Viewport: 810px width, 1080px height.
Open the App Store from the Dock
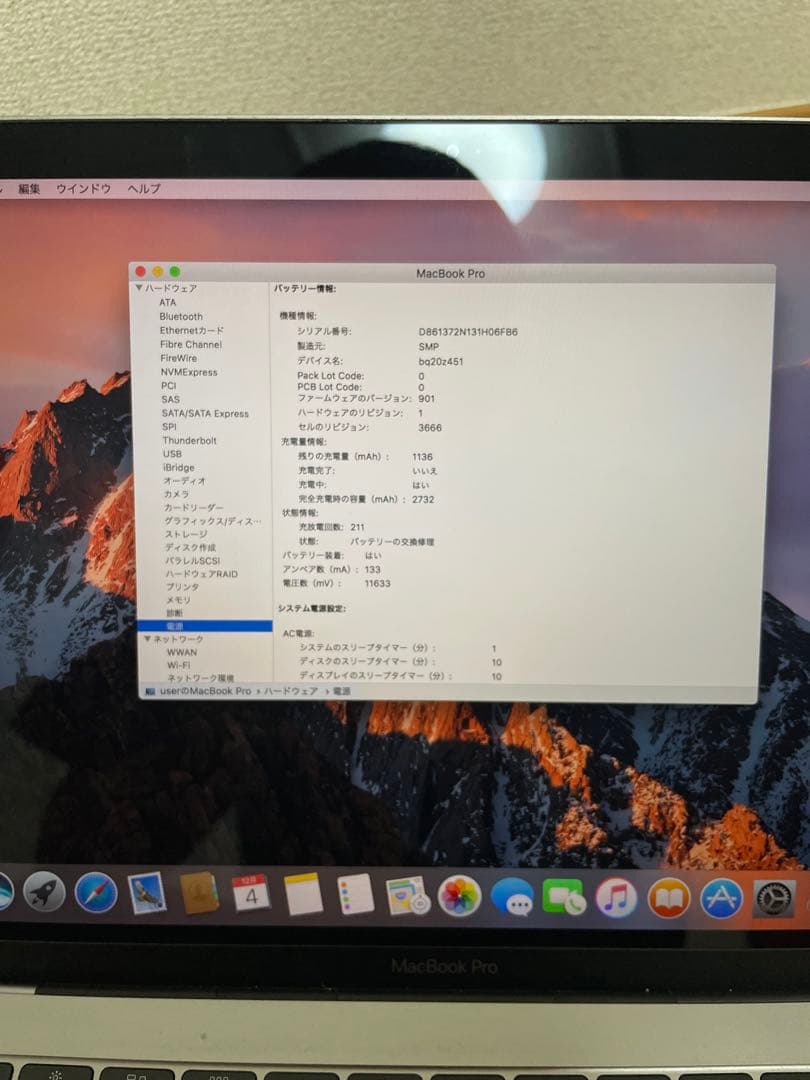[720, 898]
